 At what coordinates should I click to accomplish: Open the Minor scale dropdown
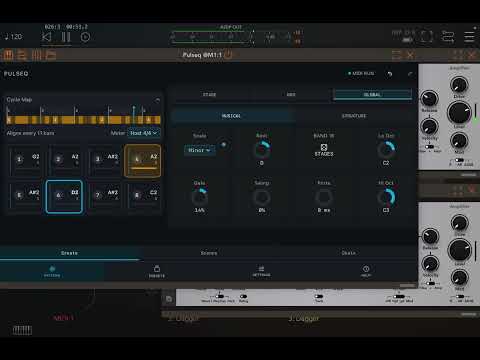(x=200, y=150)
